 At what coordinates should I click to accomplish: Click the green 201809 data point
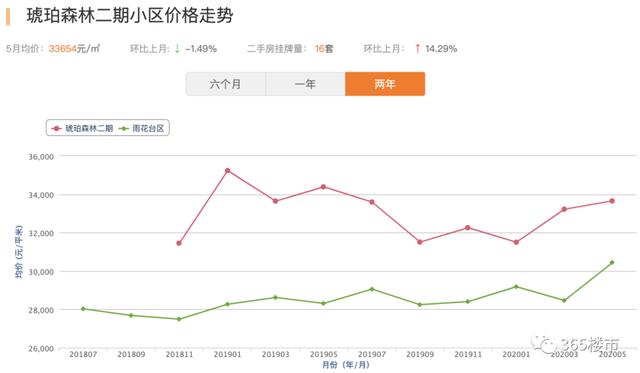pos(131,315)
